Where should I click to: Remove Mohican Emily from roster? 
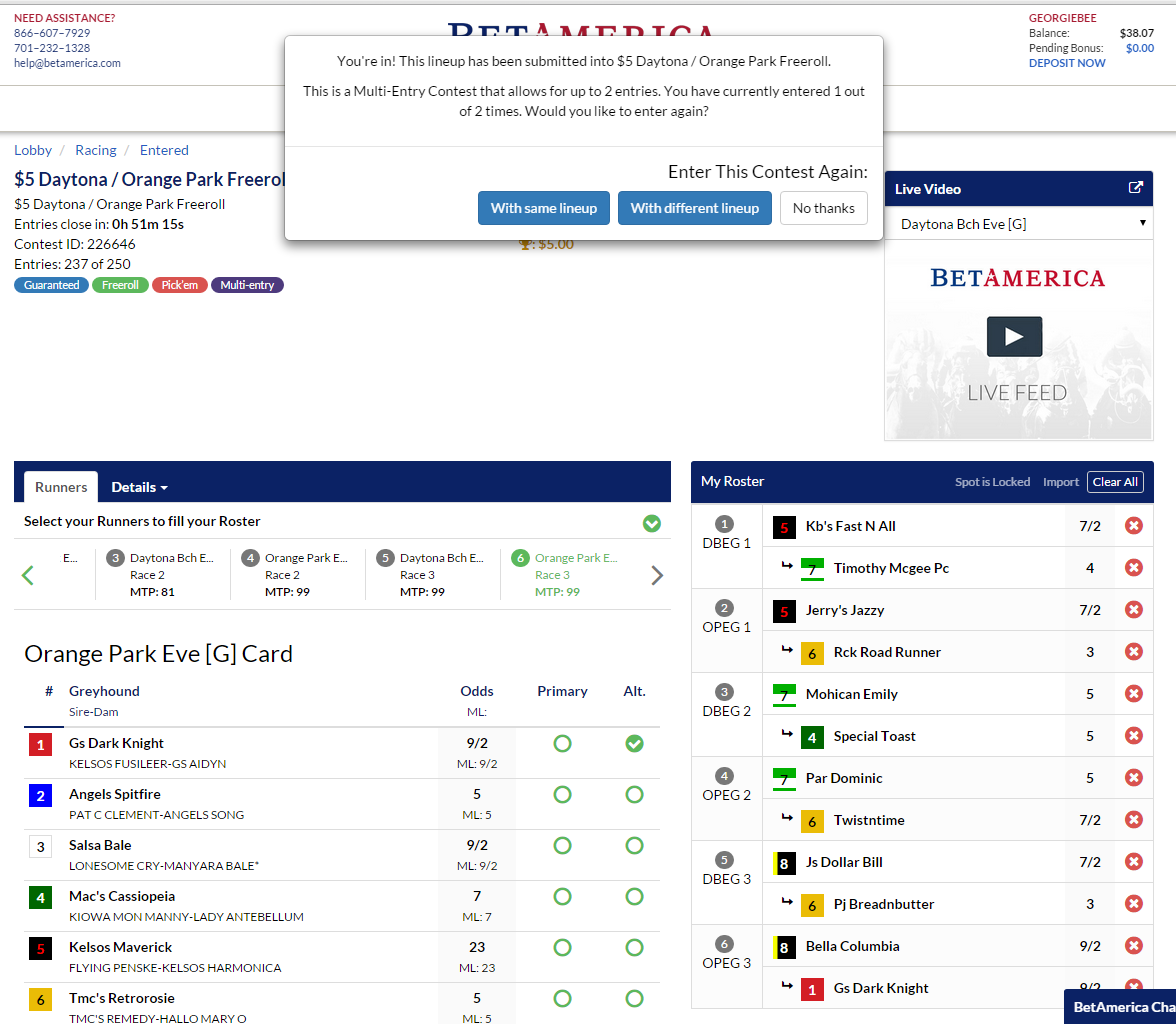tap(1133, 694)
